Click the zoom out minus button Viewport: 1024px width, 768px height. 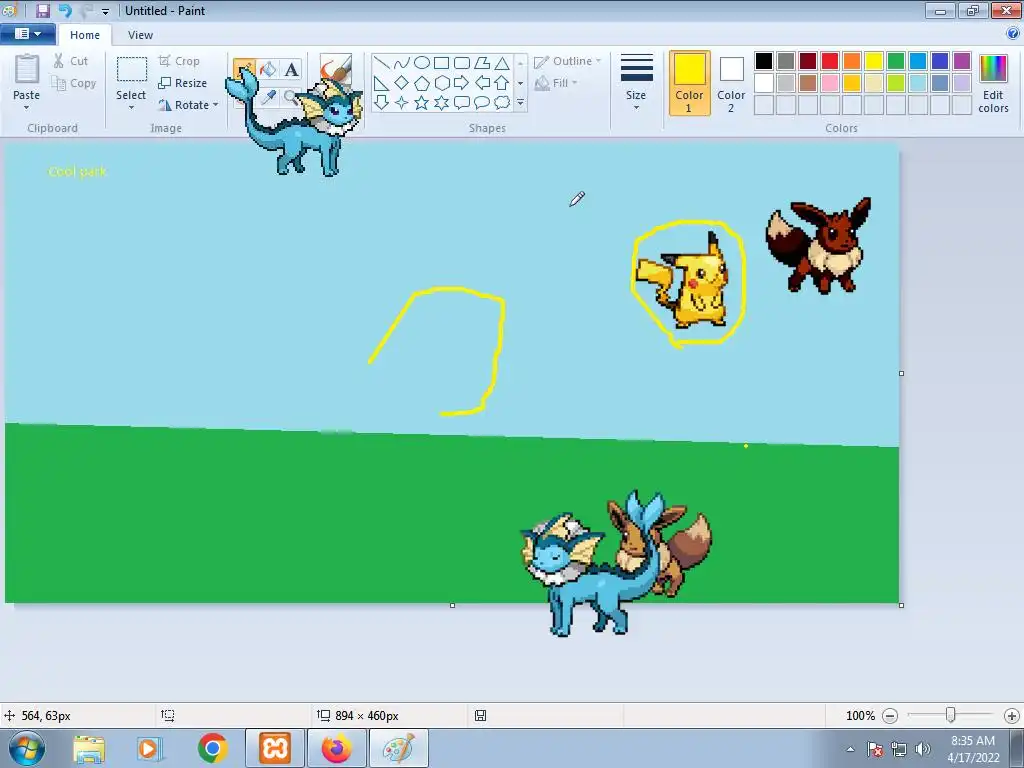[889, 716]
